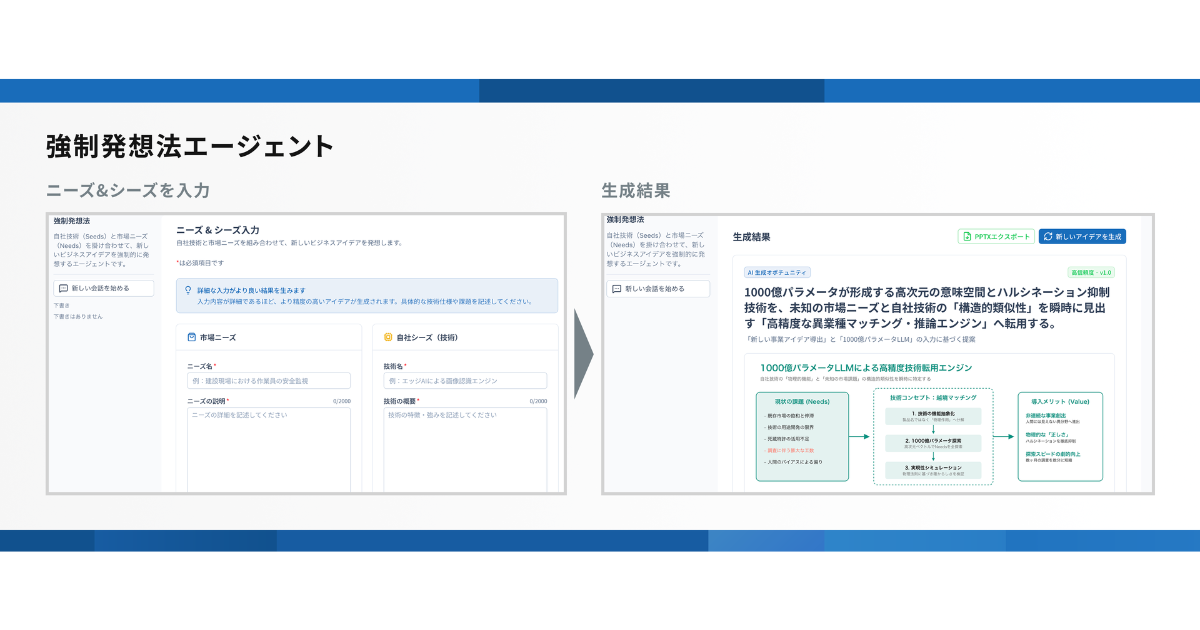Click the 1000億パラメータLLM diagram title
Image resolution: width=1200 pixels, height=630 pixels.
point(865,368)
